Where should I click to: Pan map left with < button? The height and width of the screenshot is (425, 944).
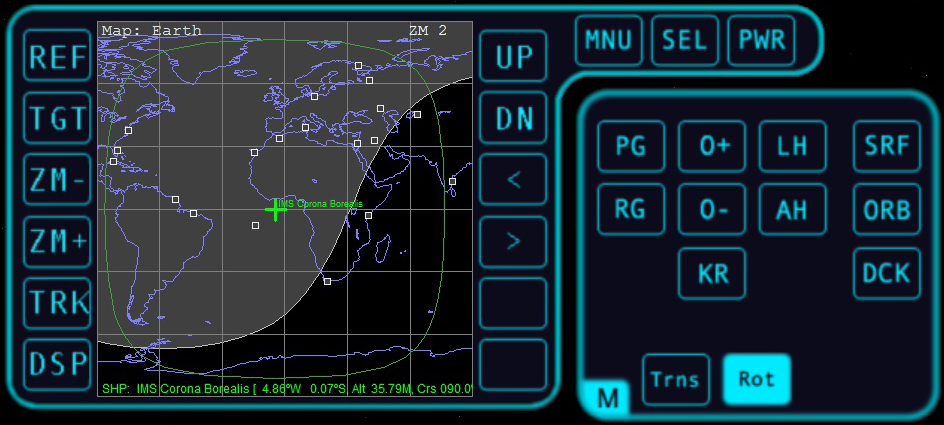(514, 179)
